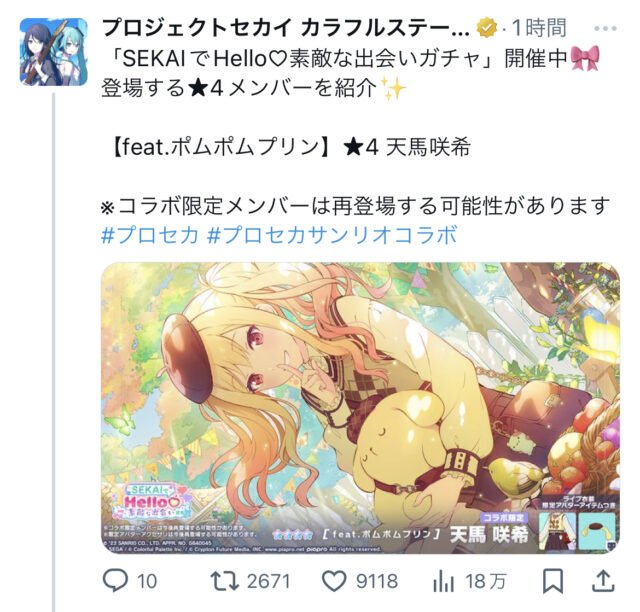The image size is (640, 612).
Task: Click the 2671 retweet count
Action: click(x=269, y=581)
